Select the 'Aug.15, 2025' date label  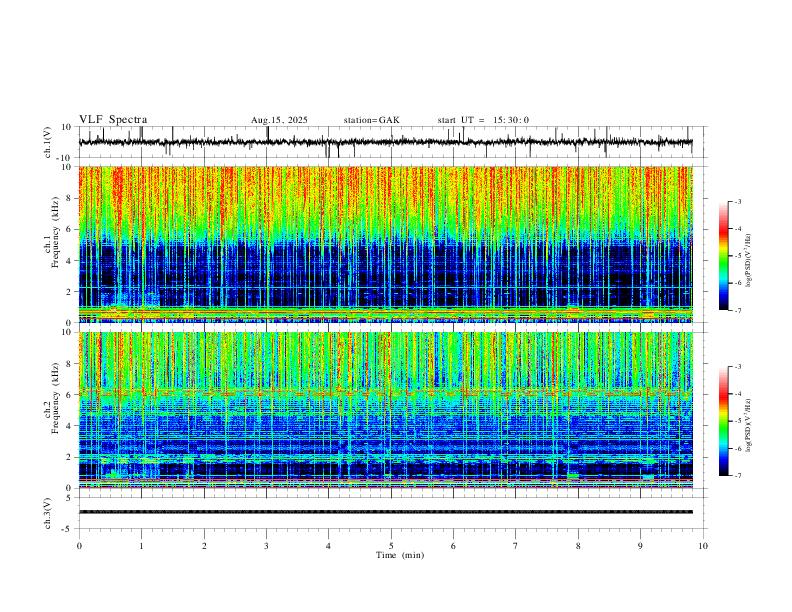279,120
